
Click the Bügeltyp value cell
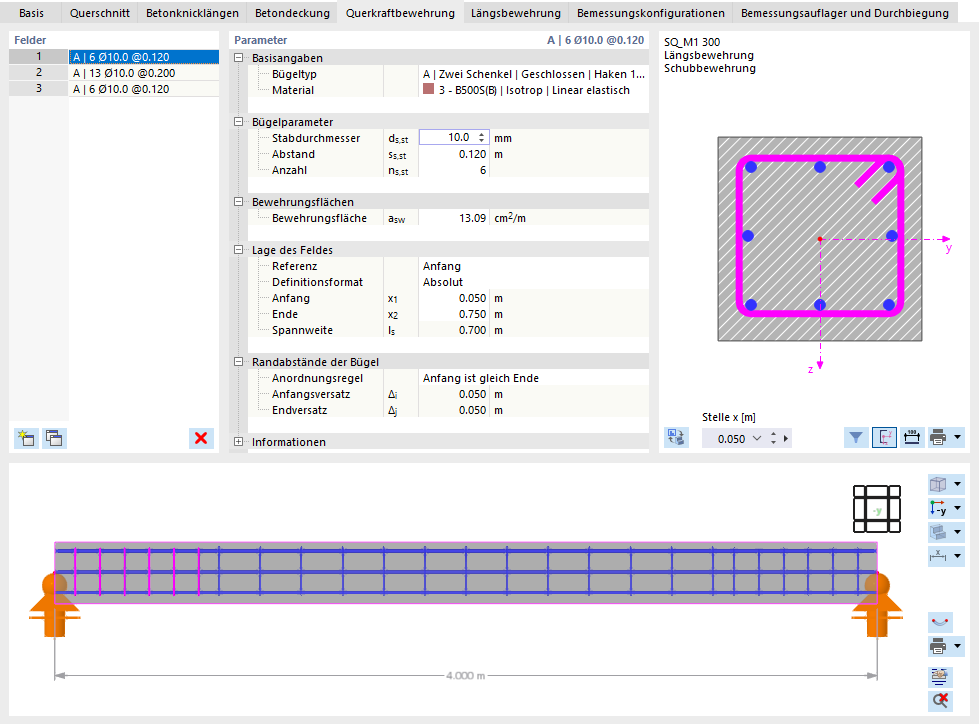tap(534, 74)
